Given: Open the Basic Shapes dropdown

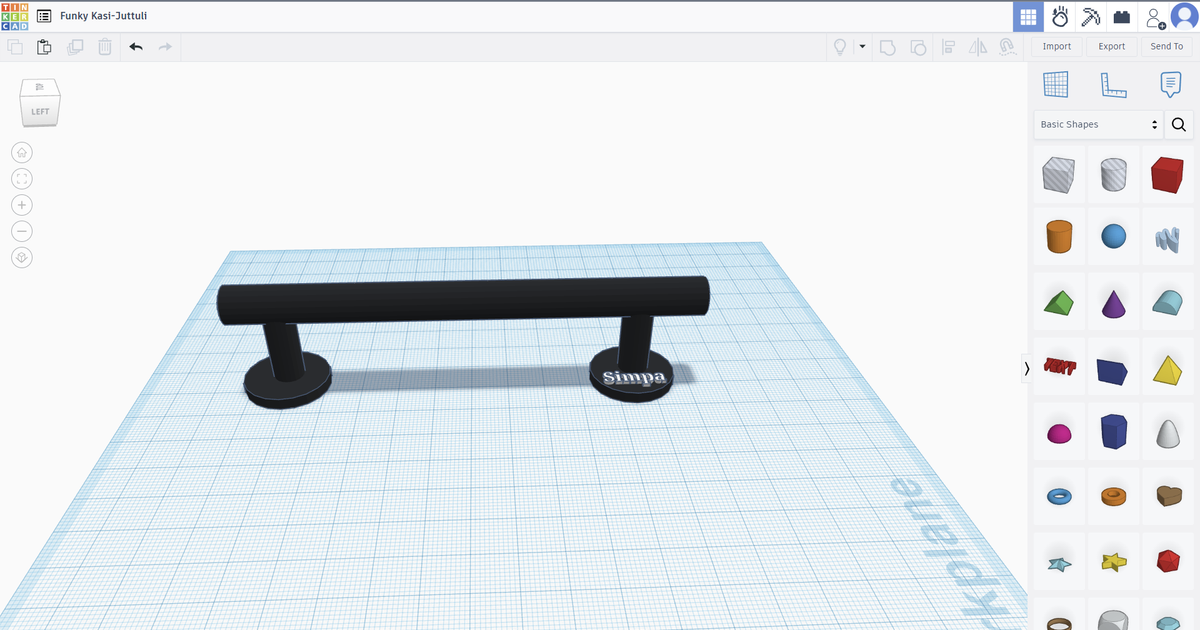Looking at the screenshot, I should (x=1098, y=124).
